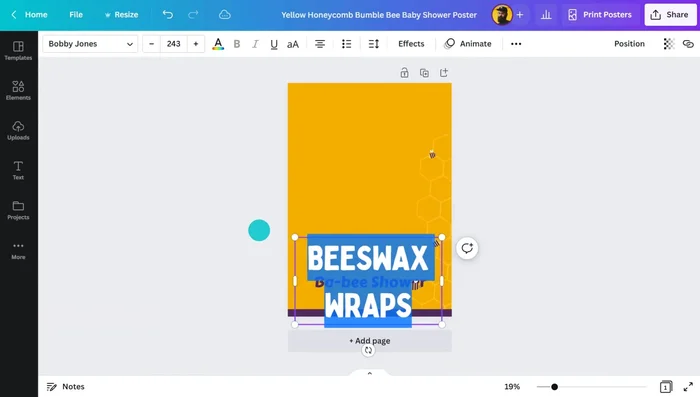This screenshot has width=700, height=397.
Task: Show More sidebar options
Action: pyautogui.click(x=18, y=251)
